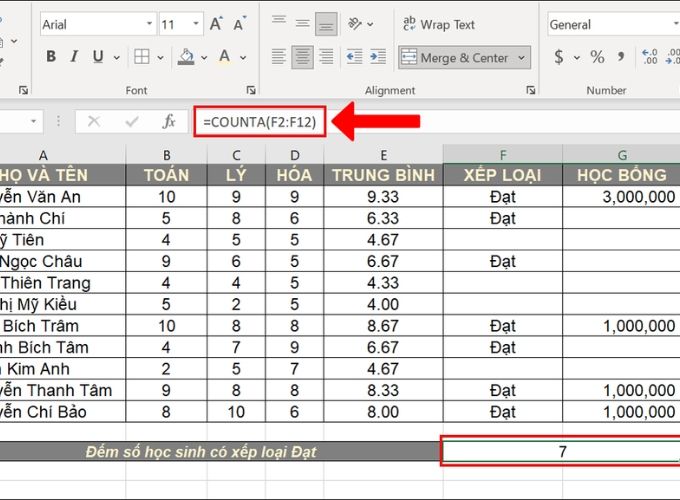This screenshot has height=500, width=680.
Task: Click the Decrease Decimal icon
Action: point(672,57)
